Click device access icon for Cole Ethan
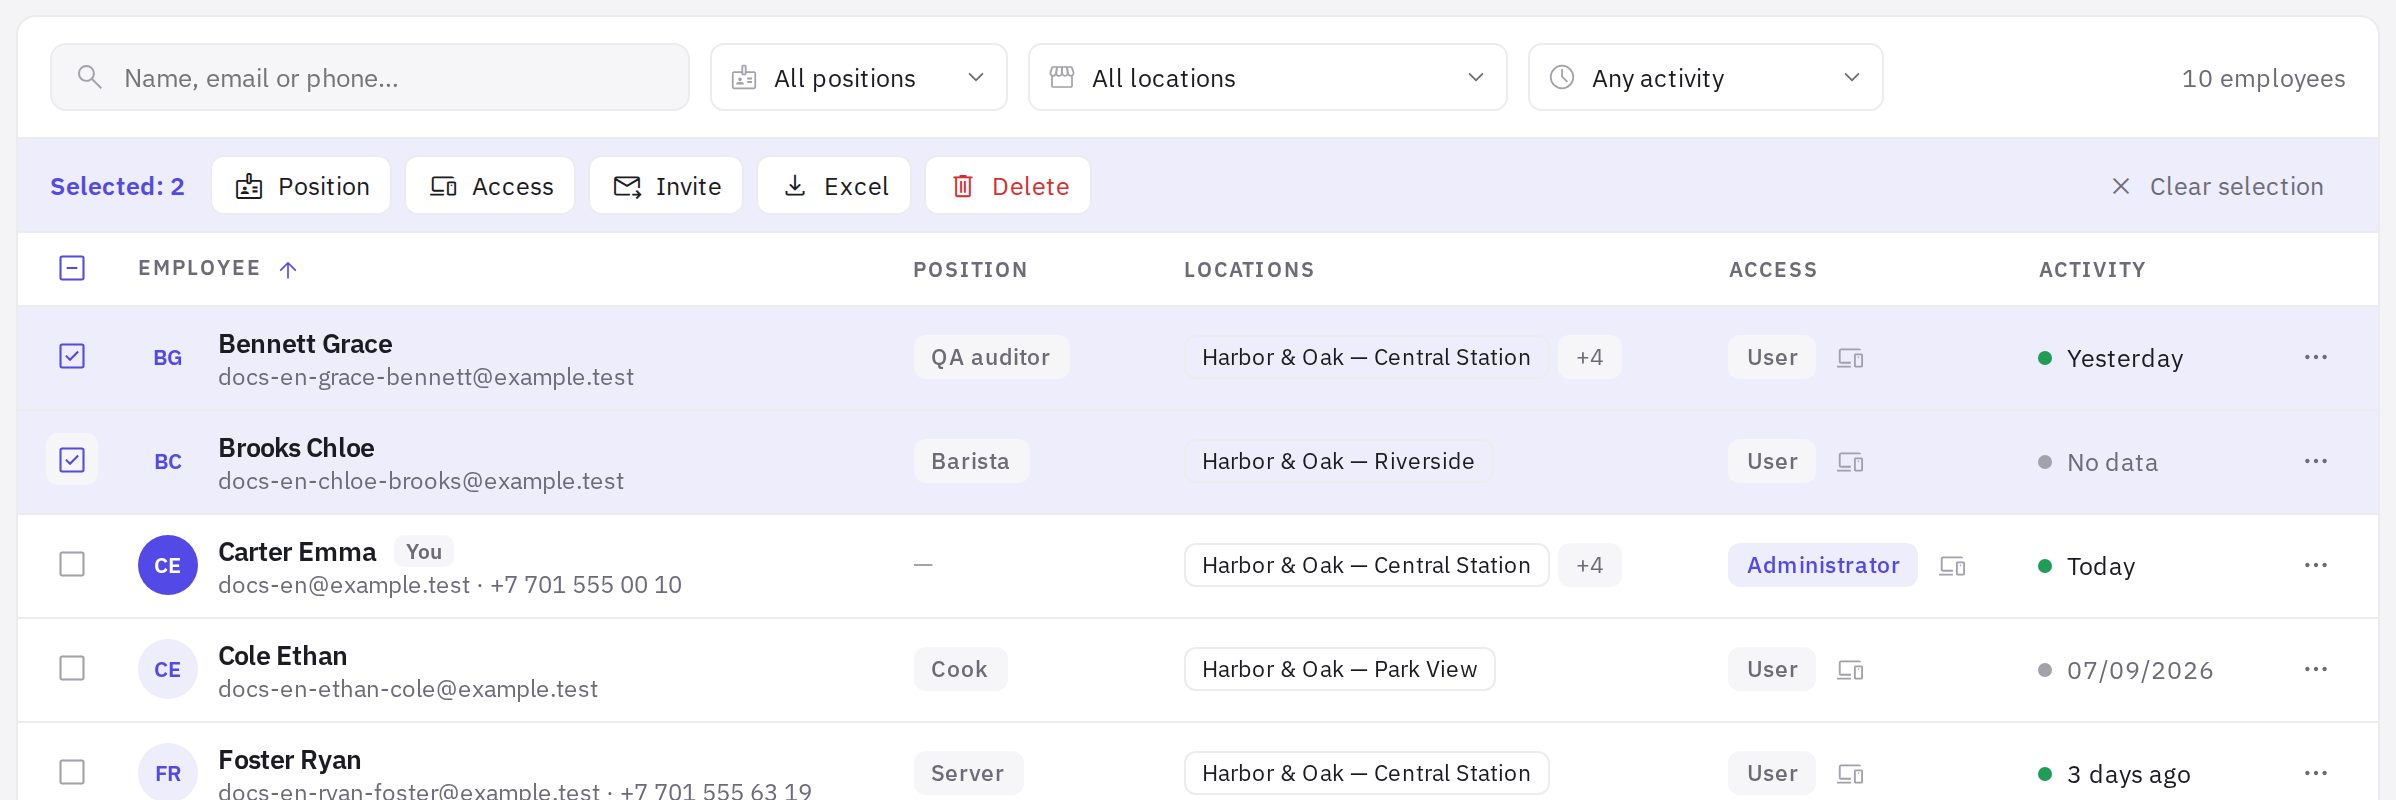Screen dimensions: 2396x800 1850,670
